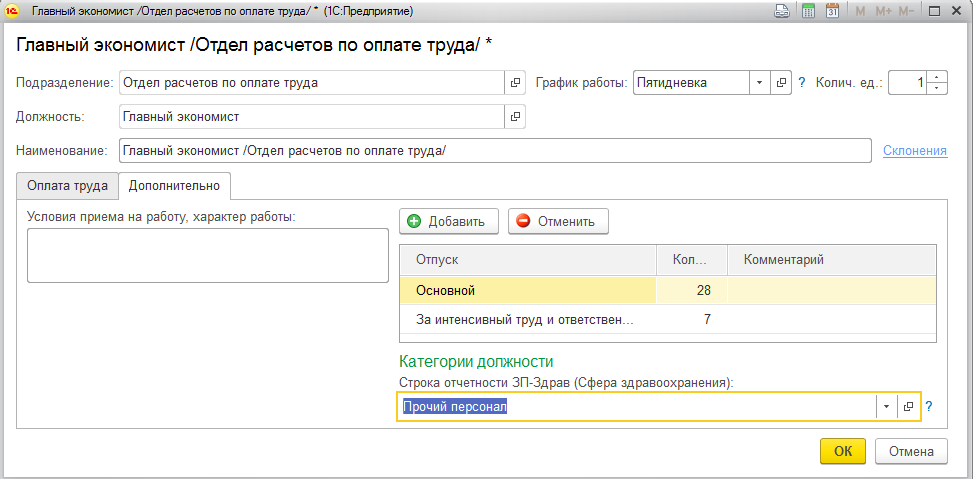
Task: Click the 28 days cell
Action: coord(692,290)
